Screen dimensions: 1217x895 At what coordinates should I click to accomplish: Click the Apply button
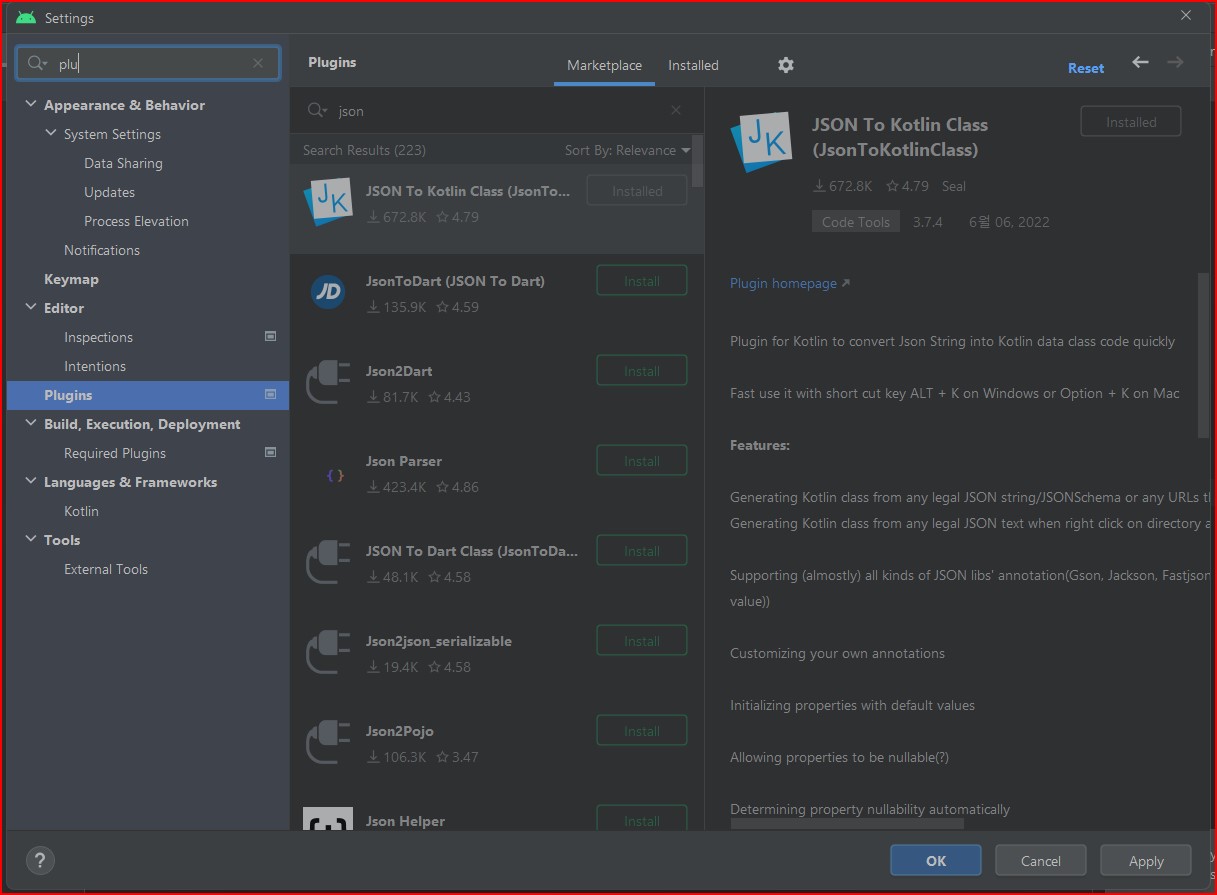1146,860
